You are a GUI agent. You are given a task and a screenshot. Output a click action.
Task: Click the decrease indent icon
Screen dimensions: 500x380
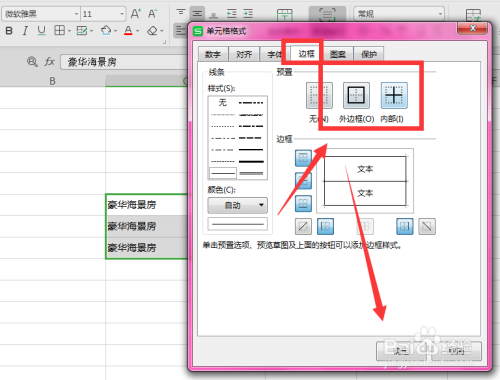[x=231, y=14]
